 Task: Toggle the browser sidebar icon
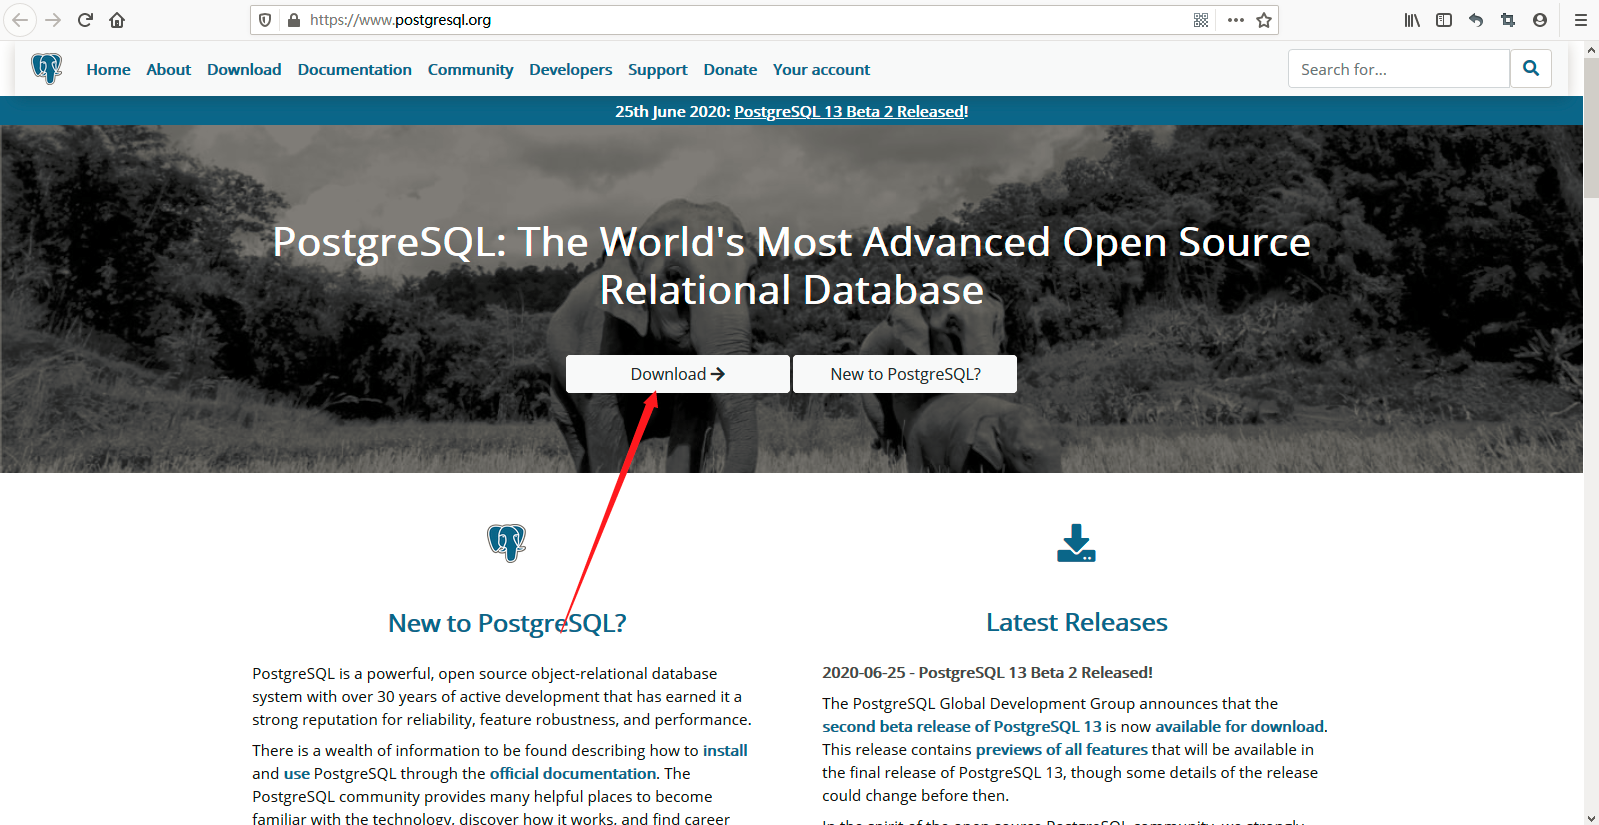point(1444,20)
